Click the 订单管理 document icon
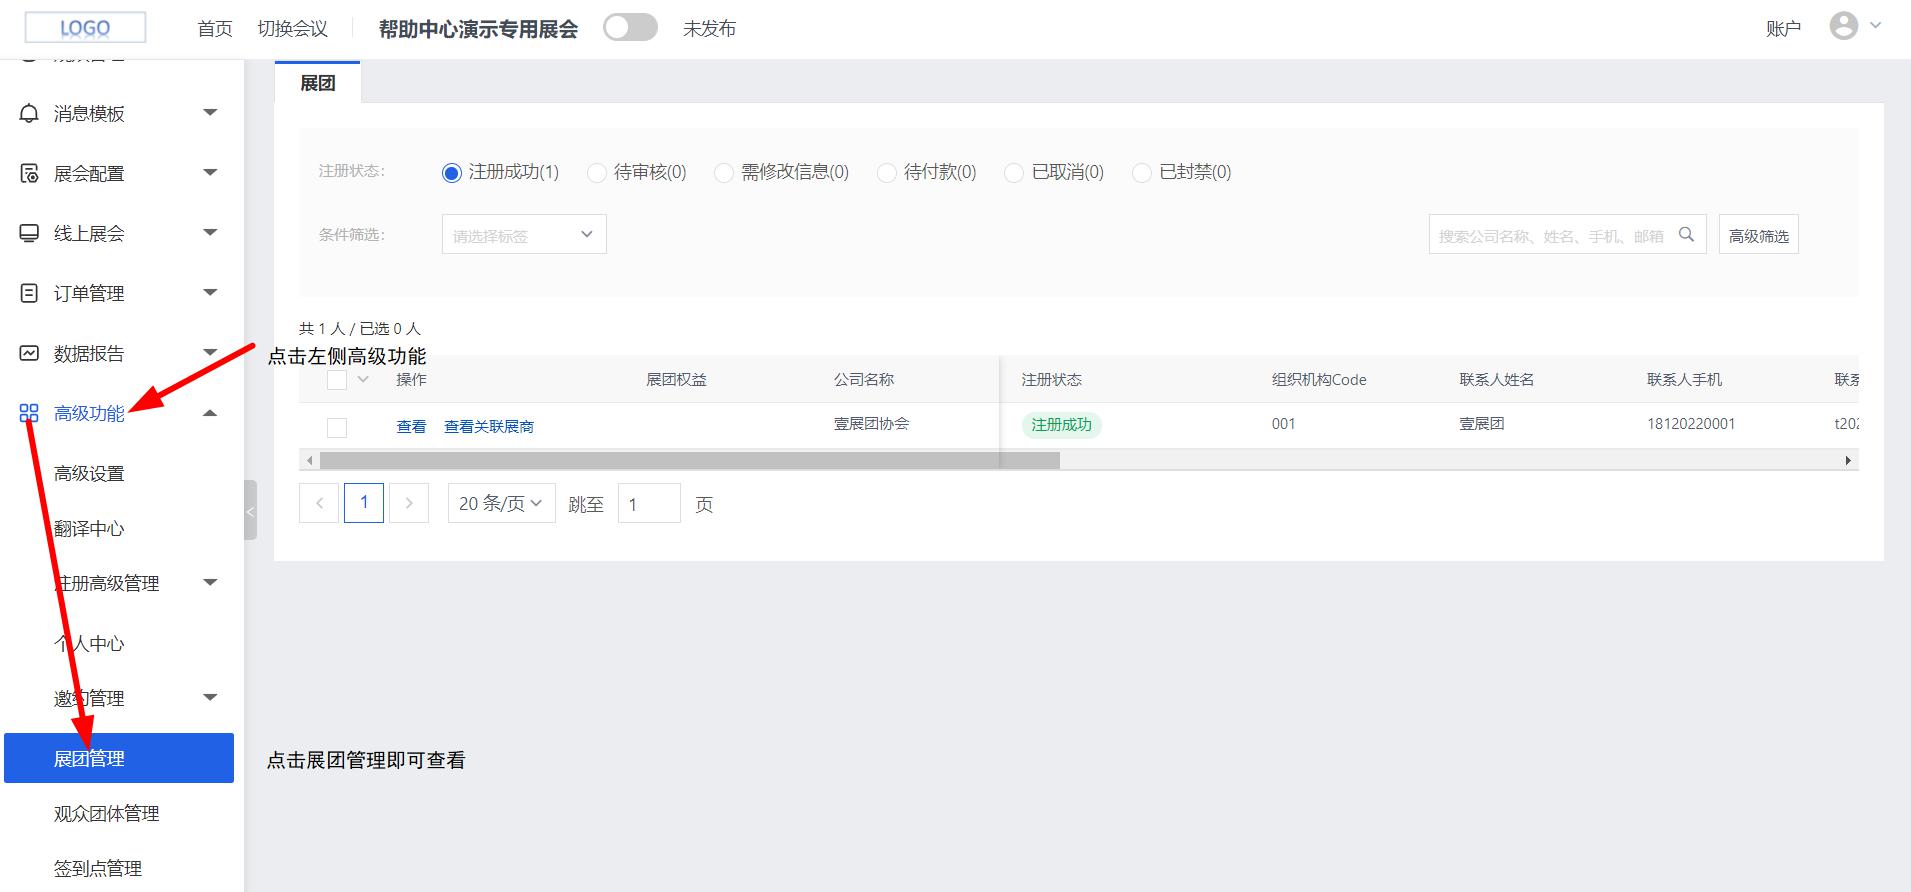 coord(30,293)
